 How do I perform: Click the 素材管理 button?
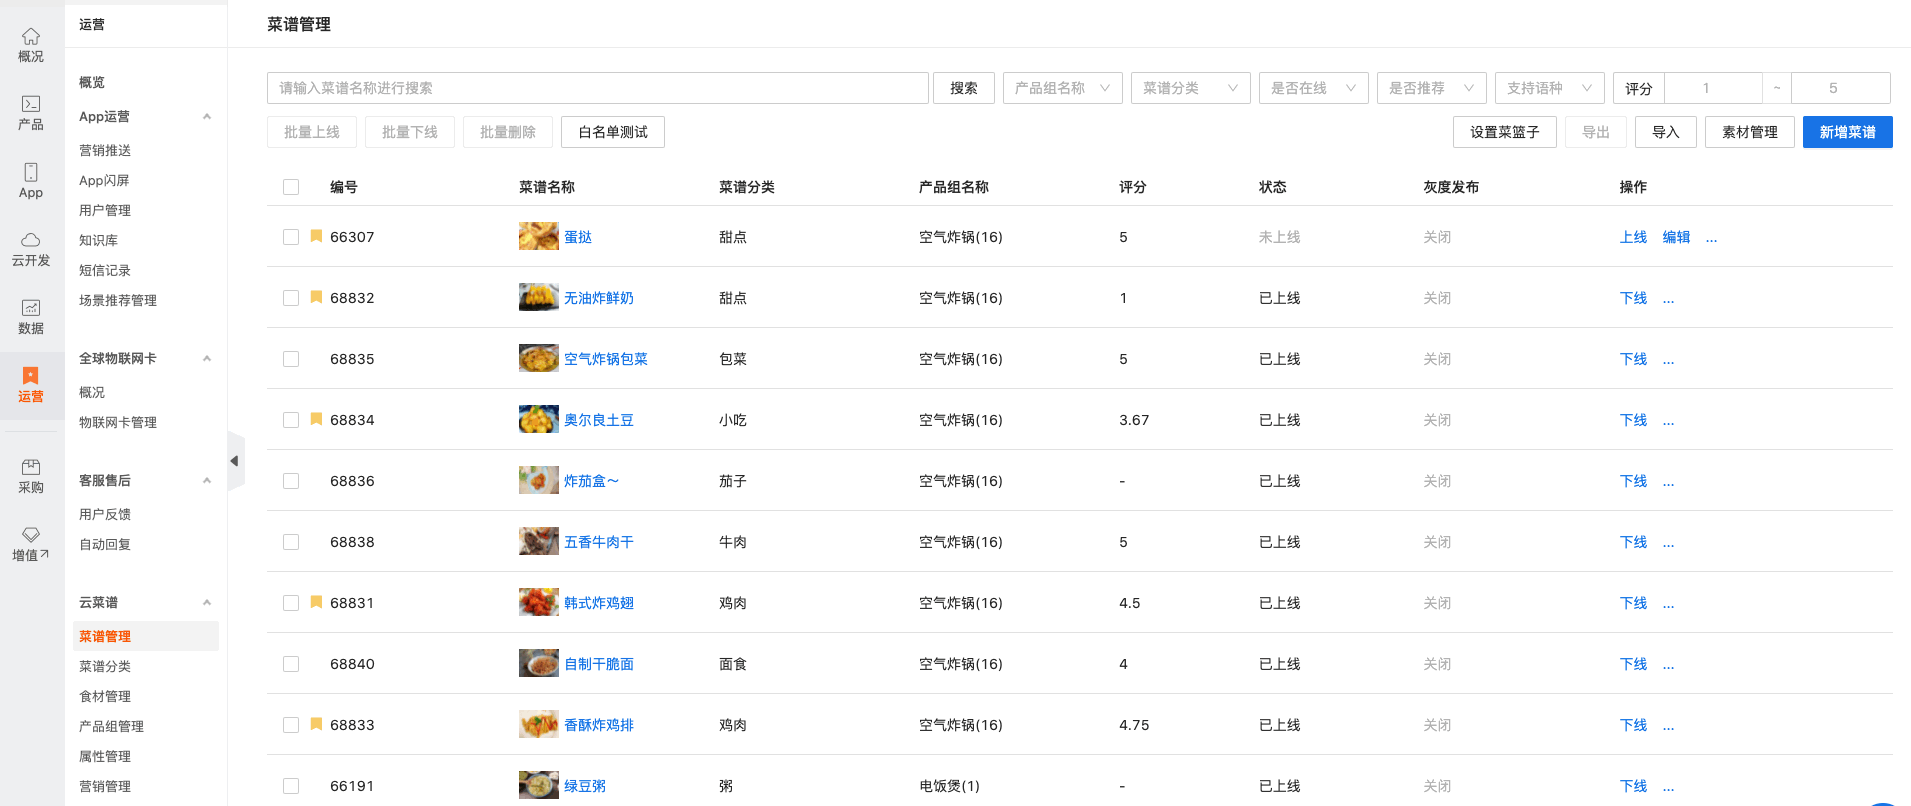point(1749,132)
